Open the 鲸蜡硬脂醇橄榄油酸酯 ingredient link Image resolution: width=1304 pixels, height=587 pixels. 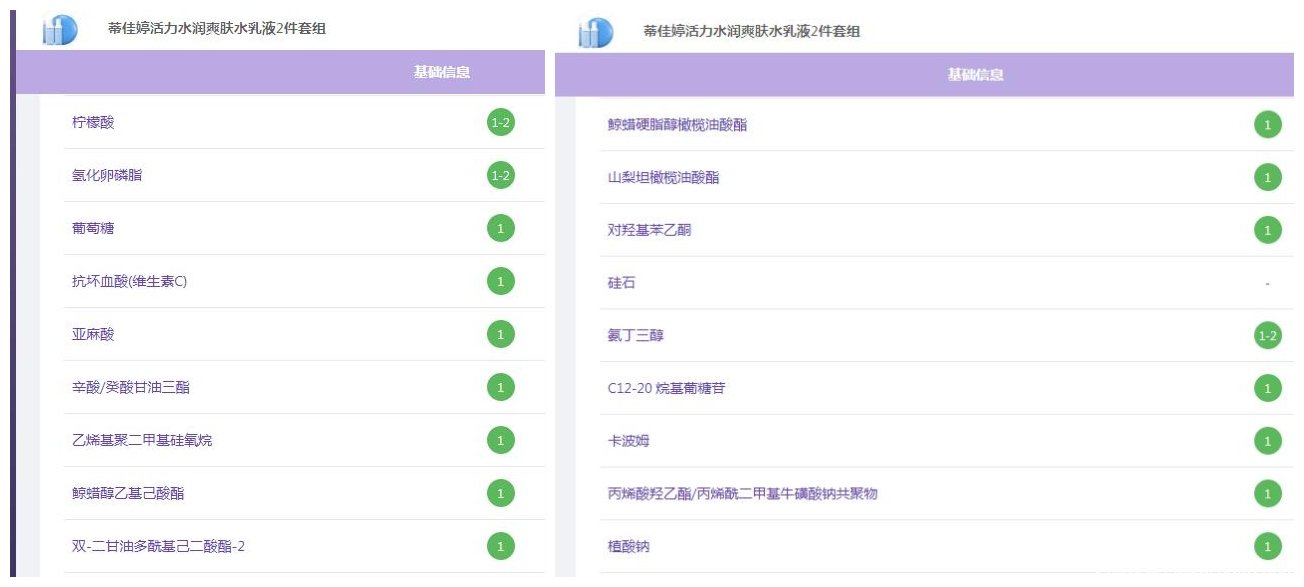click(x=677, y=125)
